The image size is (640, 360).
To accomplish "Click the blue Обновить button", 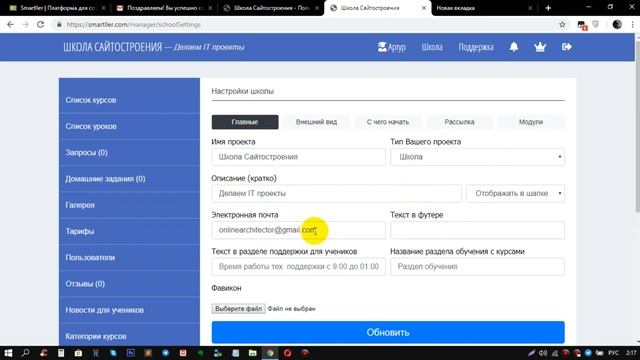I will tap(388, 332).
